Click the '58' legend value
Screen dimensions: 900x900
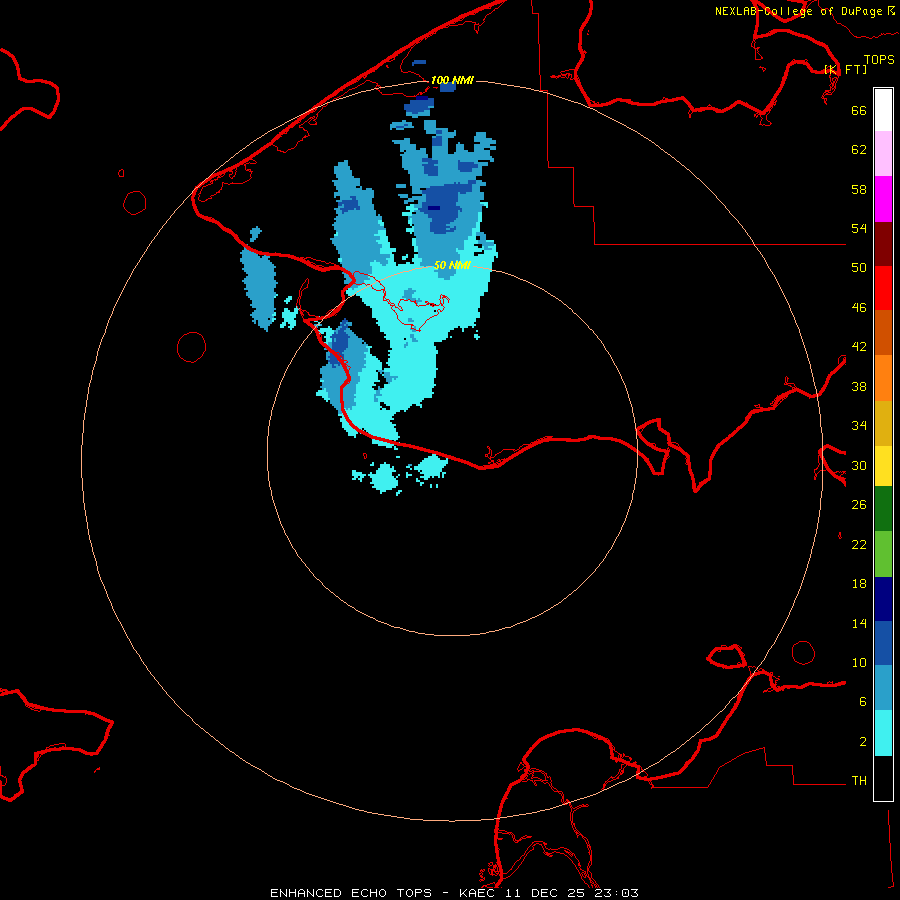tap(859, 189)
